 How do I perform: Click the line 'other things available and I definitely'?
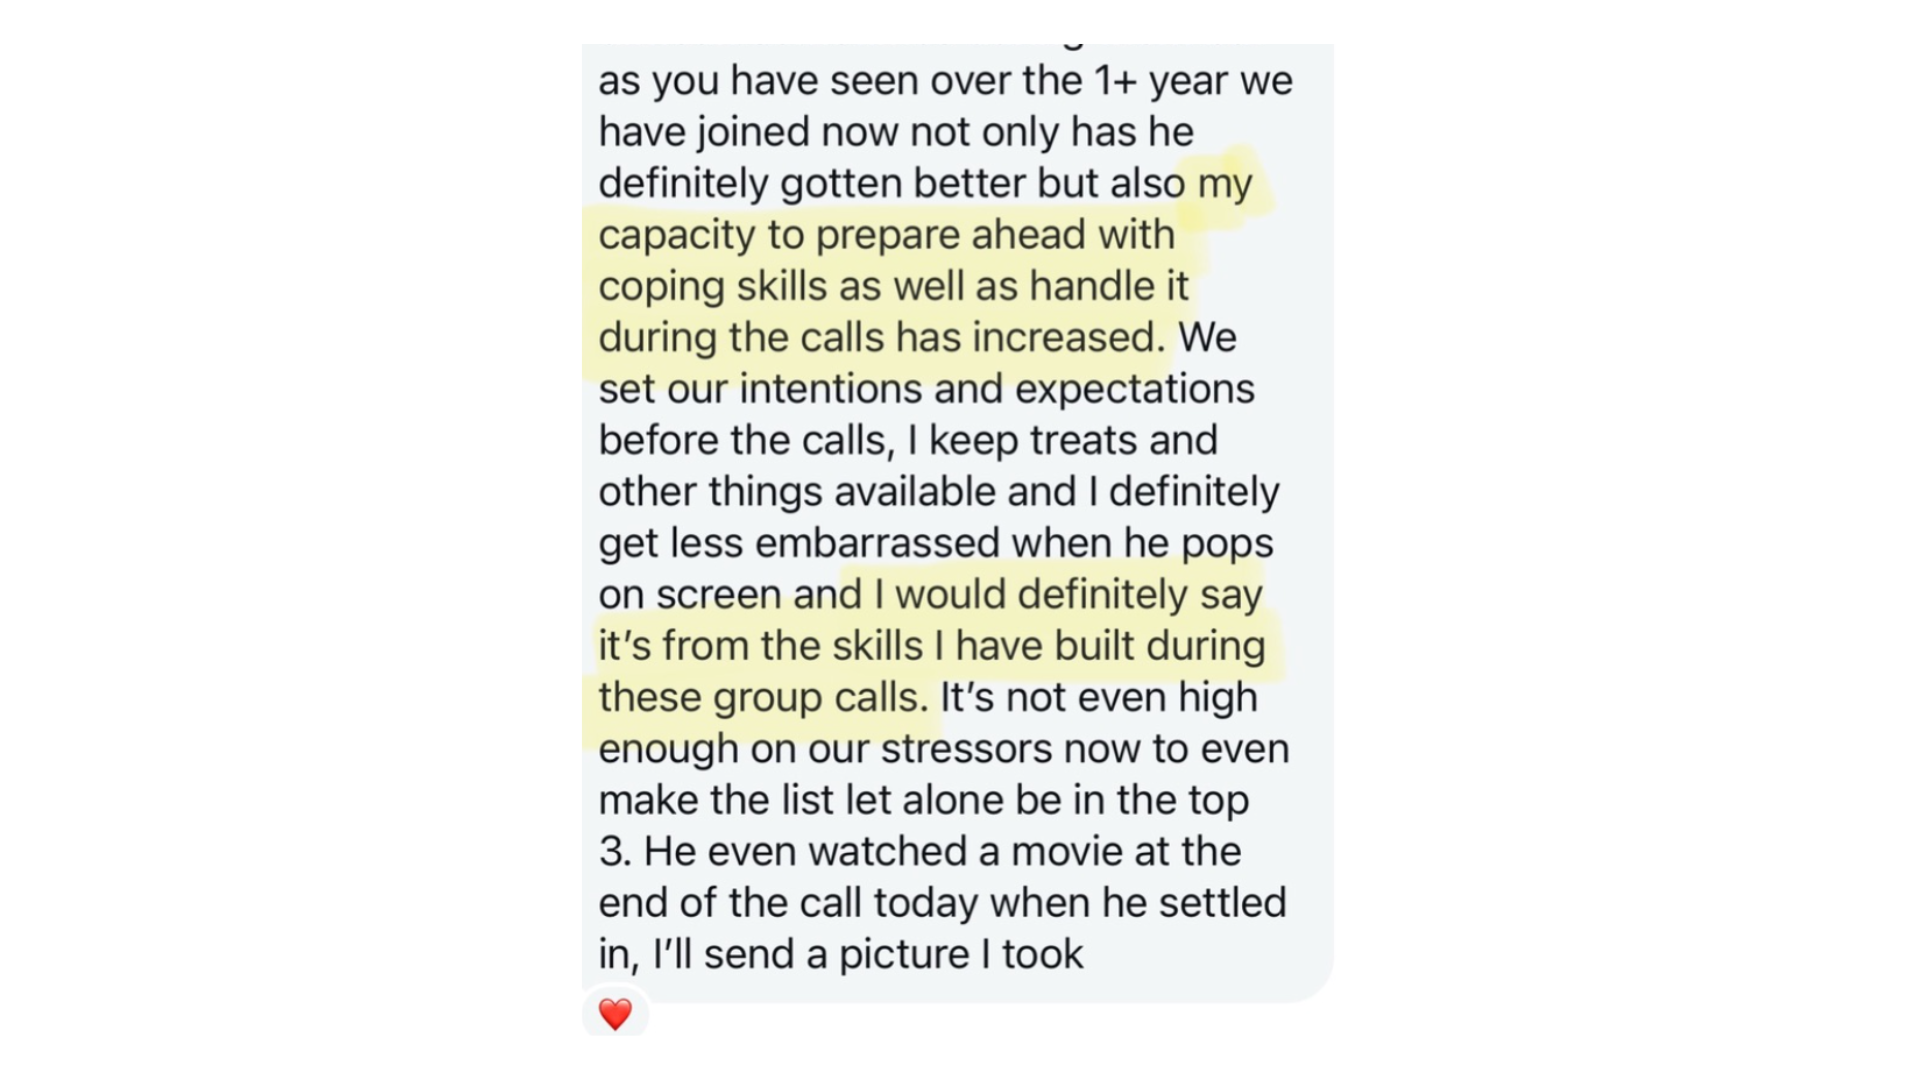pos(939,492)
